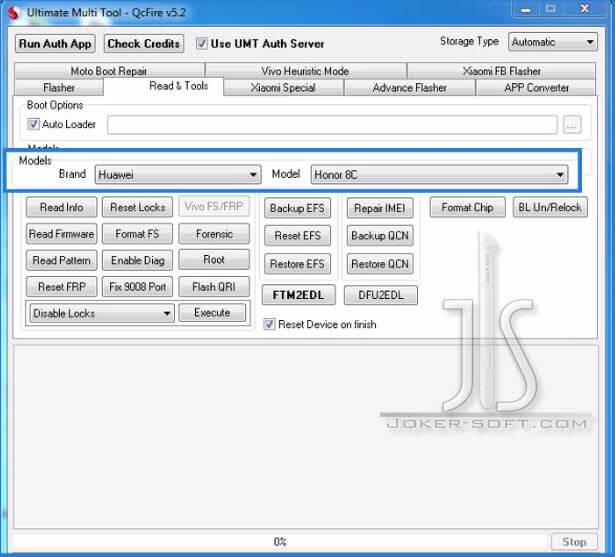Image resolution: width=615 pixels, height=557 pixels.
Task: Open the APP Converter tab
Action: pyautogui.click(x=536, y=87)
